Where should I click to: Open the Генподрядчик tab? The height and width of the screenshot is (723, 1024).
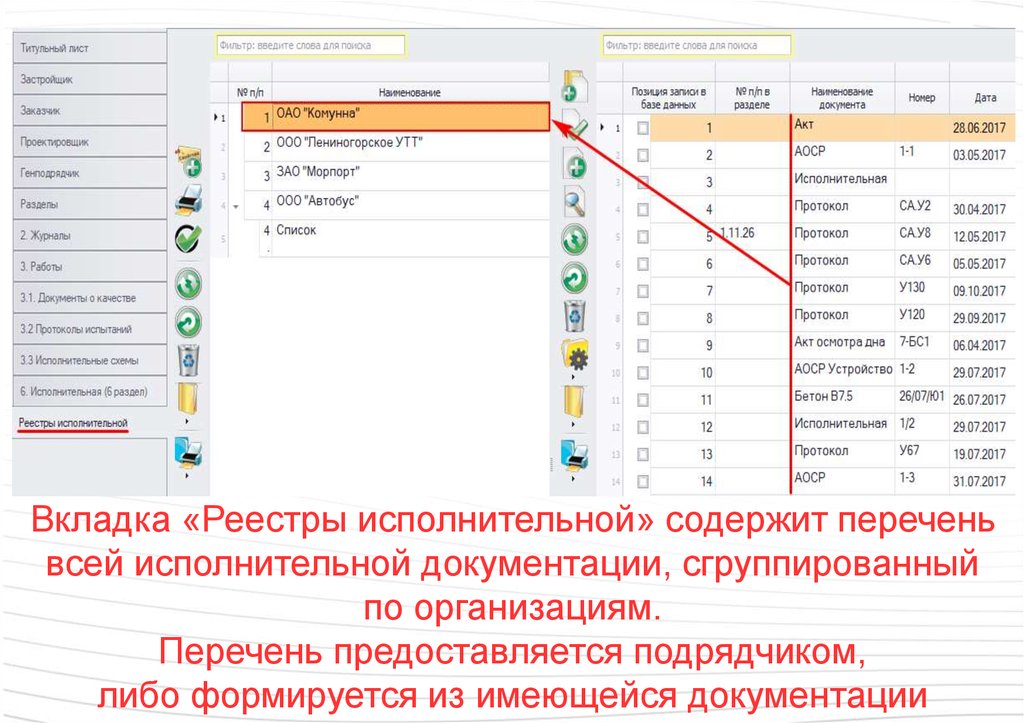90,173
